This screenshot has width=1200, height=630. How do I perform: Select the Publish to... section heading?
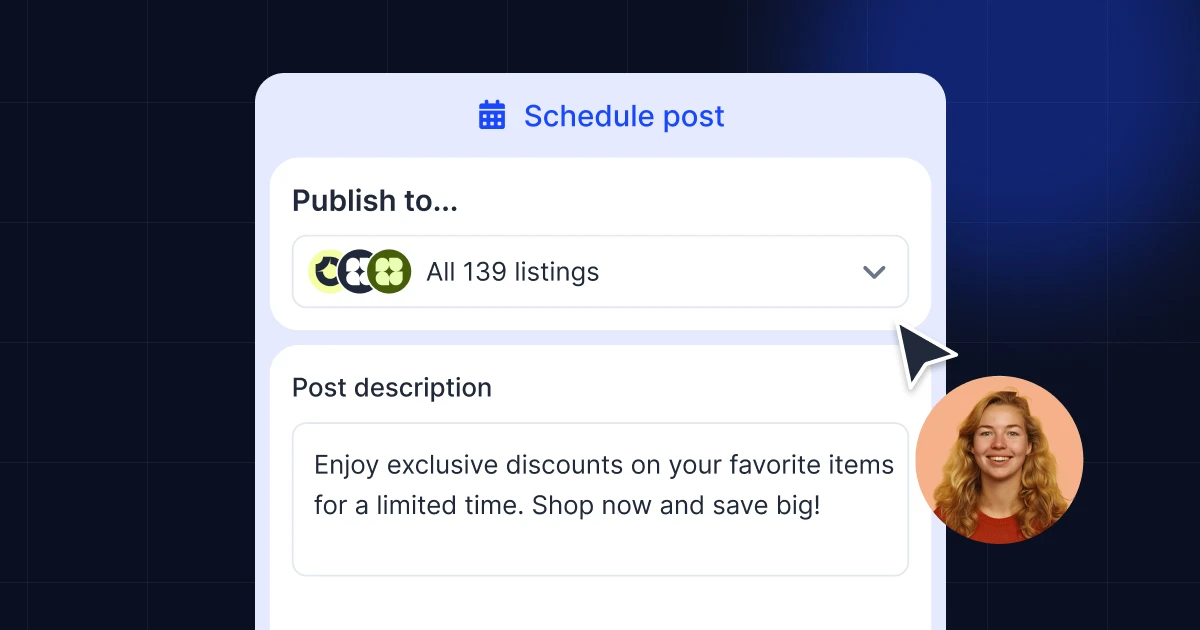pos(373,200)
